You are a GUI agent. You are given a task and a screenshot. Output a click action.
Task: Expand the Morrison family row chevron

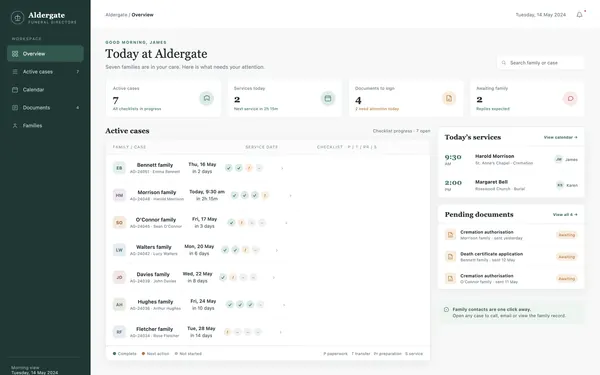pyautogui.click(x=290, y=196)
